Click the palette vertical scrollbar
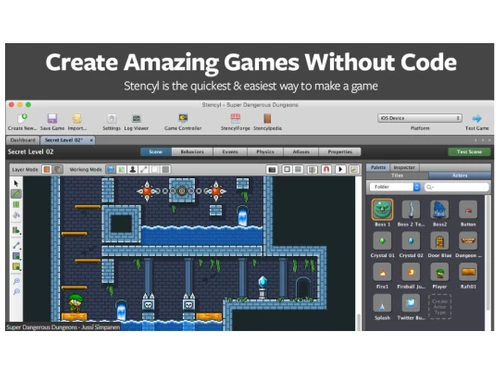This screenshot has height=375, width=500. tap(487, 253)
